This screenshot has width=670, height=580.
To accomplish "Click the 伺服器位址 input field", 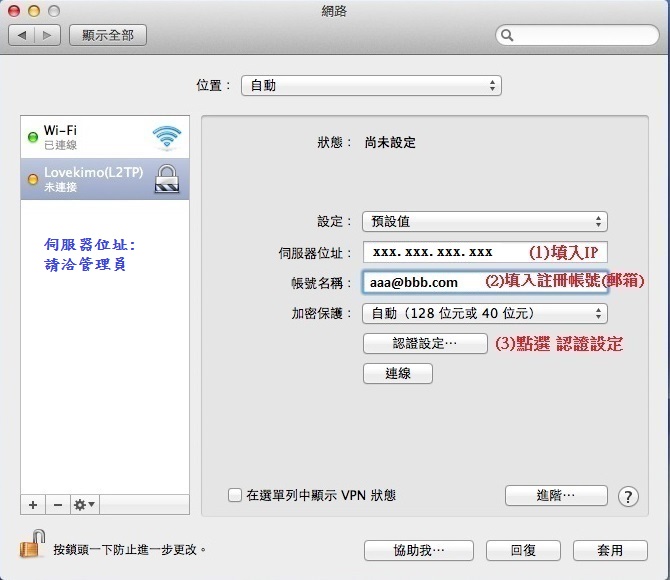I will coord(485,252).
